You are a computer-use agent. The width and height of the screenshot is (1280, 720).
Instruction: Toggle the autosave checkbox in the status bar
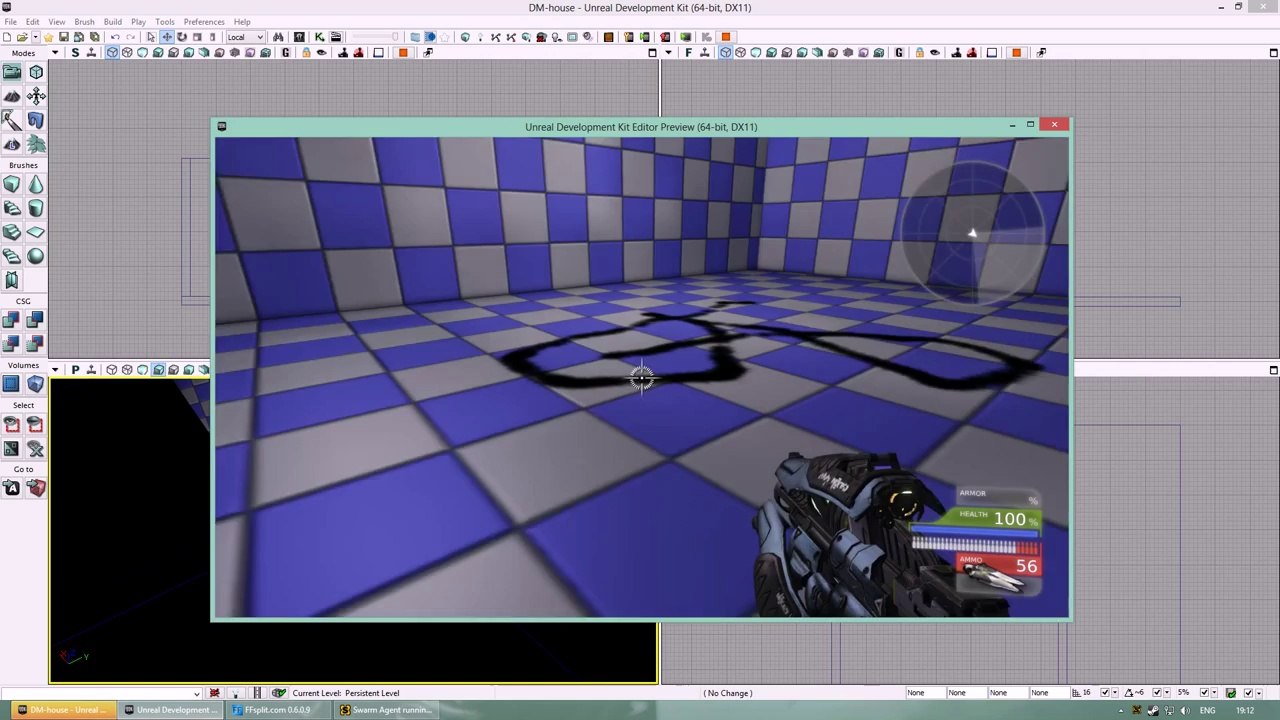coord(1247,693)
